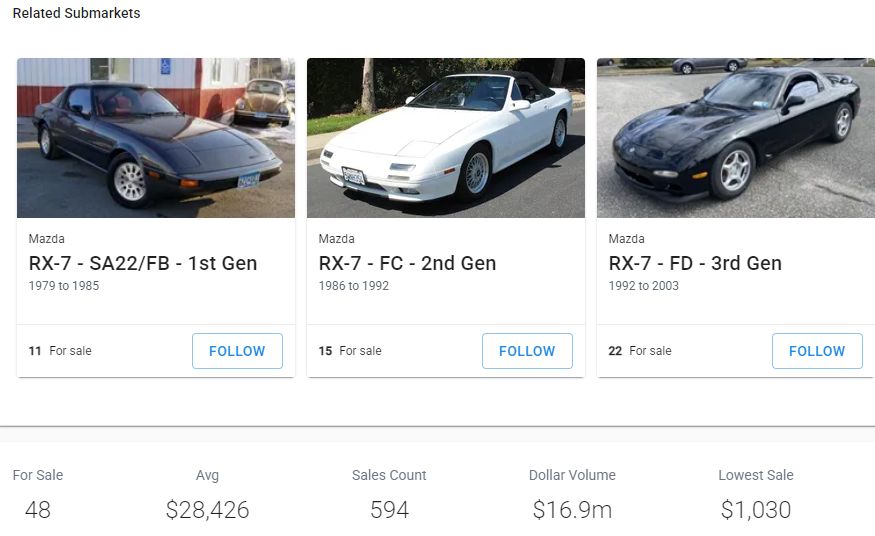Open the RX-7 - SA22/FB - 1st Gen title

[143, 263]
